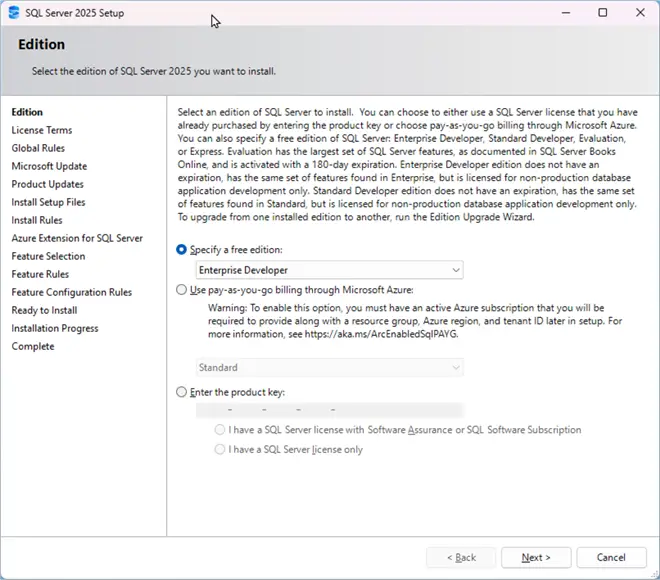Click Feature Rules in the step list

click(x=40, y=274)
